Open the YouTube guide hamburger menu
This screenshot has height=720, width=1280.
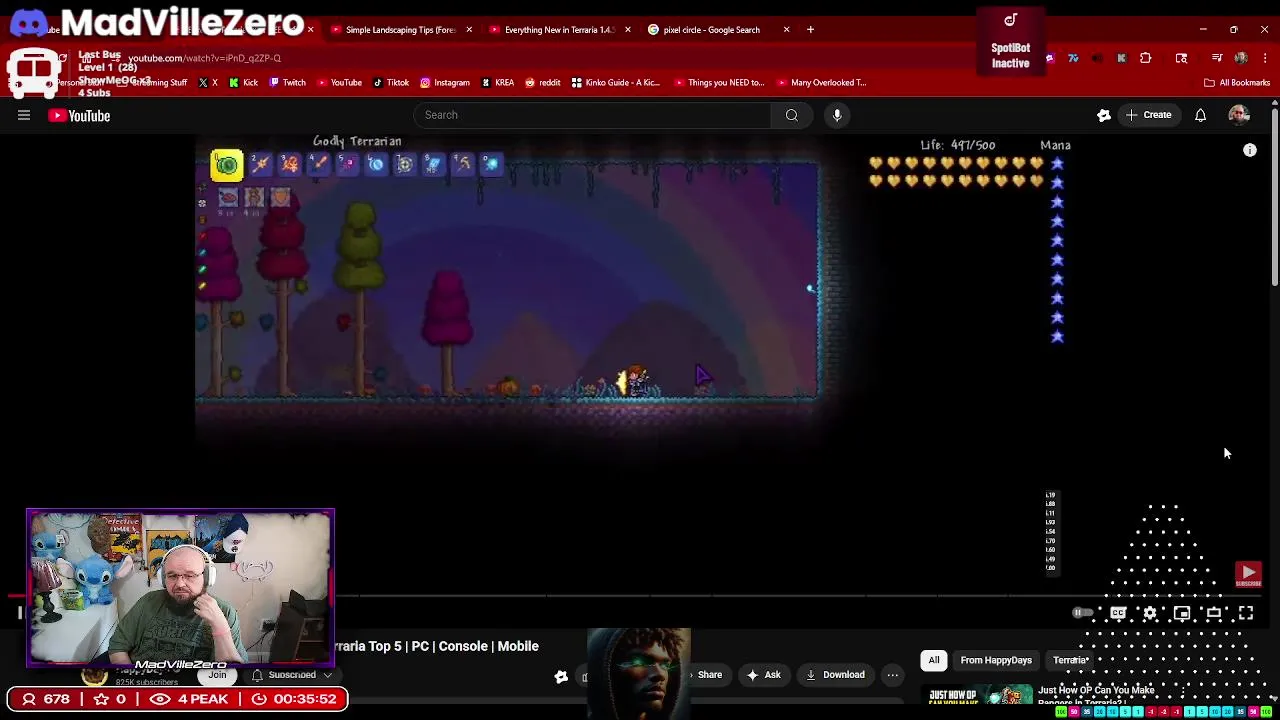24,115
